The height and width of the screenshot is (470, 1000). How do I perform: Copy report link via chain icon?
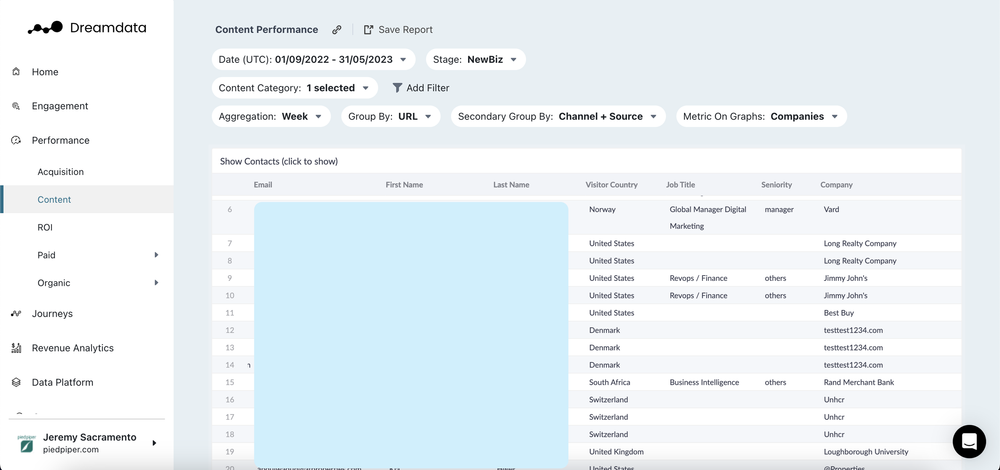pos(337,29)
